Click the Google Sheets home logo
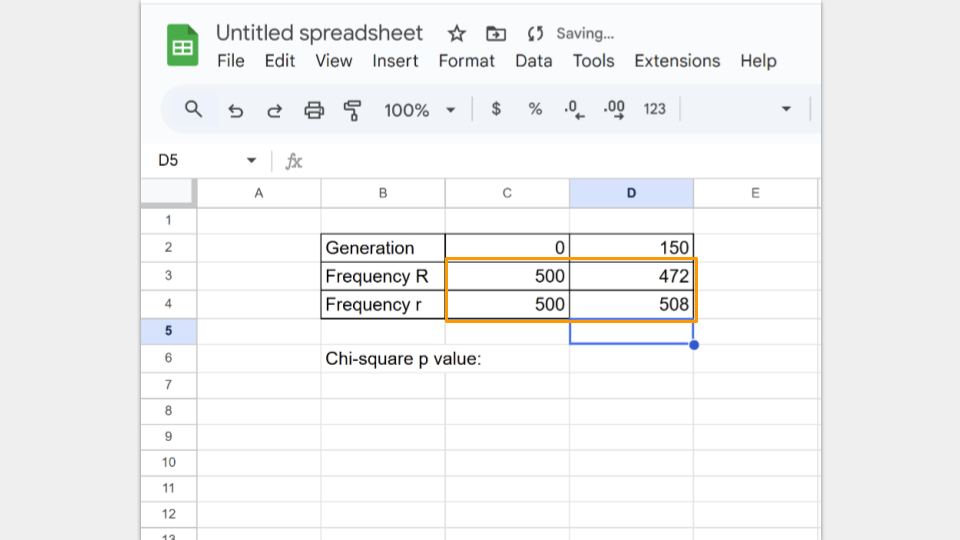960x540 pixels. tap(183, 46)
